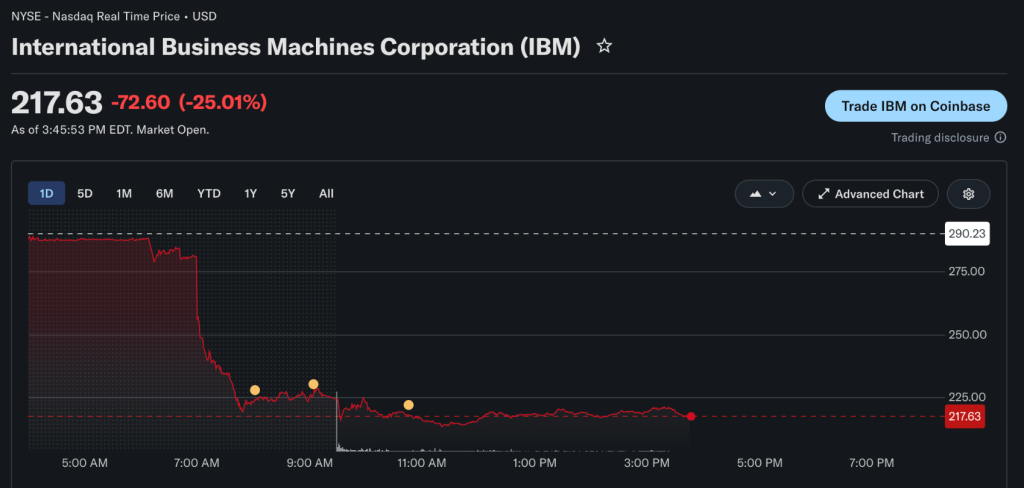
Task: Open the Advanced Chart view
Action: pos(871,194)
